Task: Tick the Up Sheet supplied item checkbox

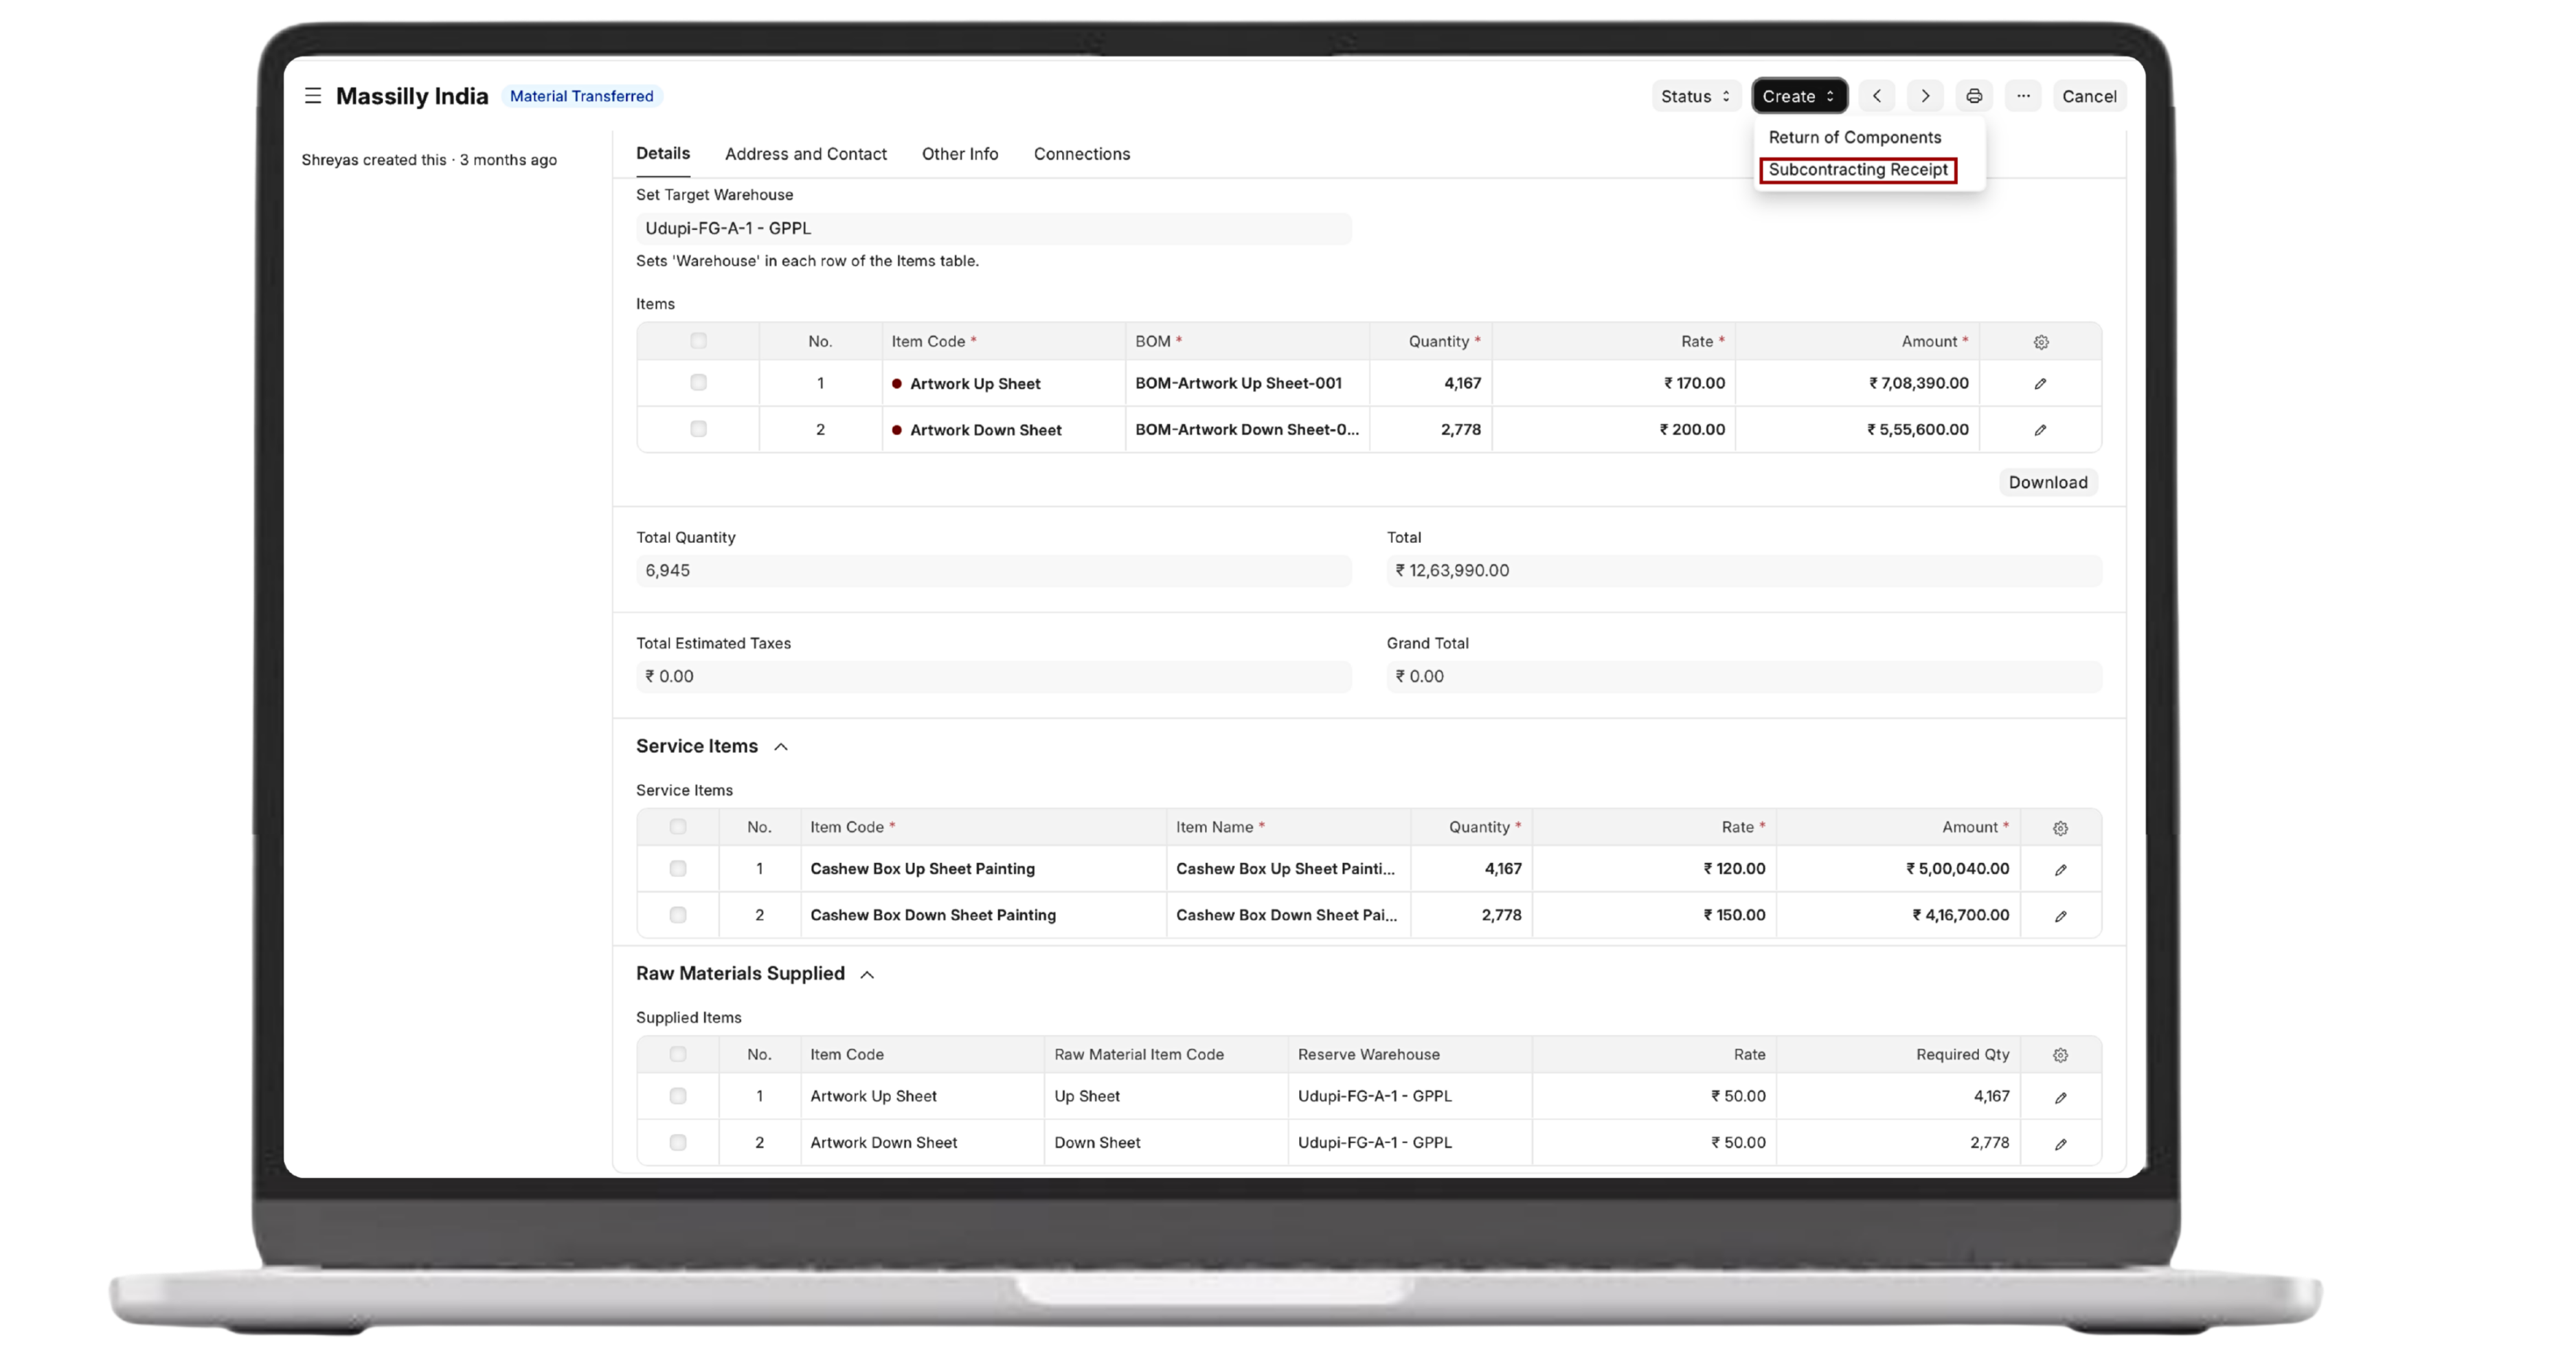Action: pos(678,1096)
